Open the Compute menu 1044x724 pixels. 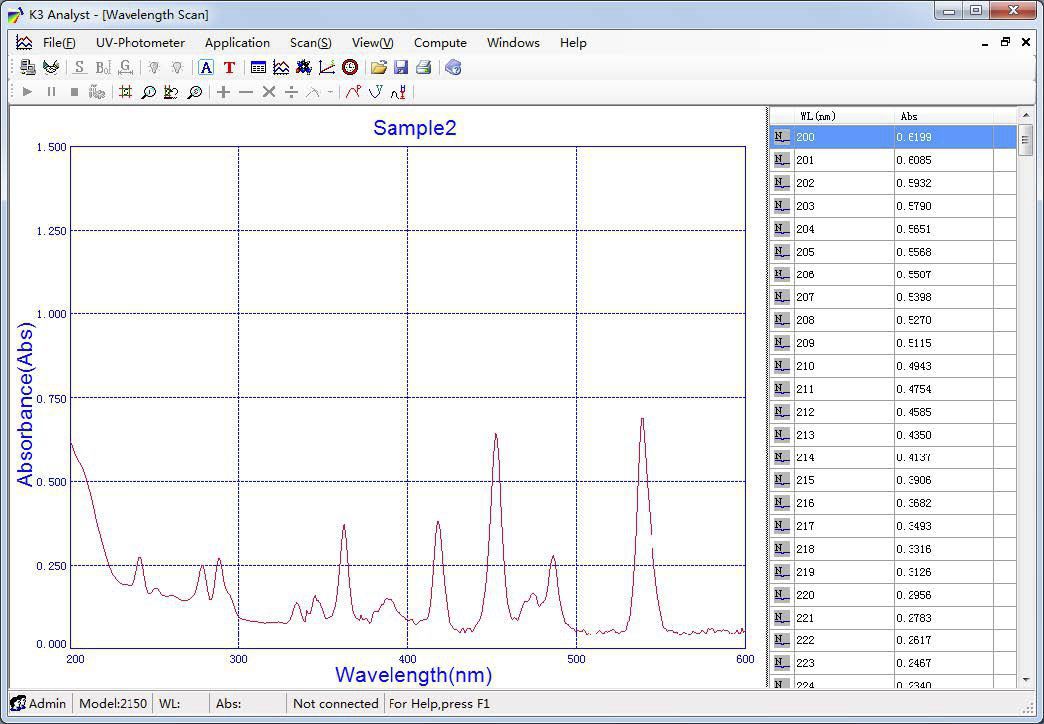click(440, 43)
